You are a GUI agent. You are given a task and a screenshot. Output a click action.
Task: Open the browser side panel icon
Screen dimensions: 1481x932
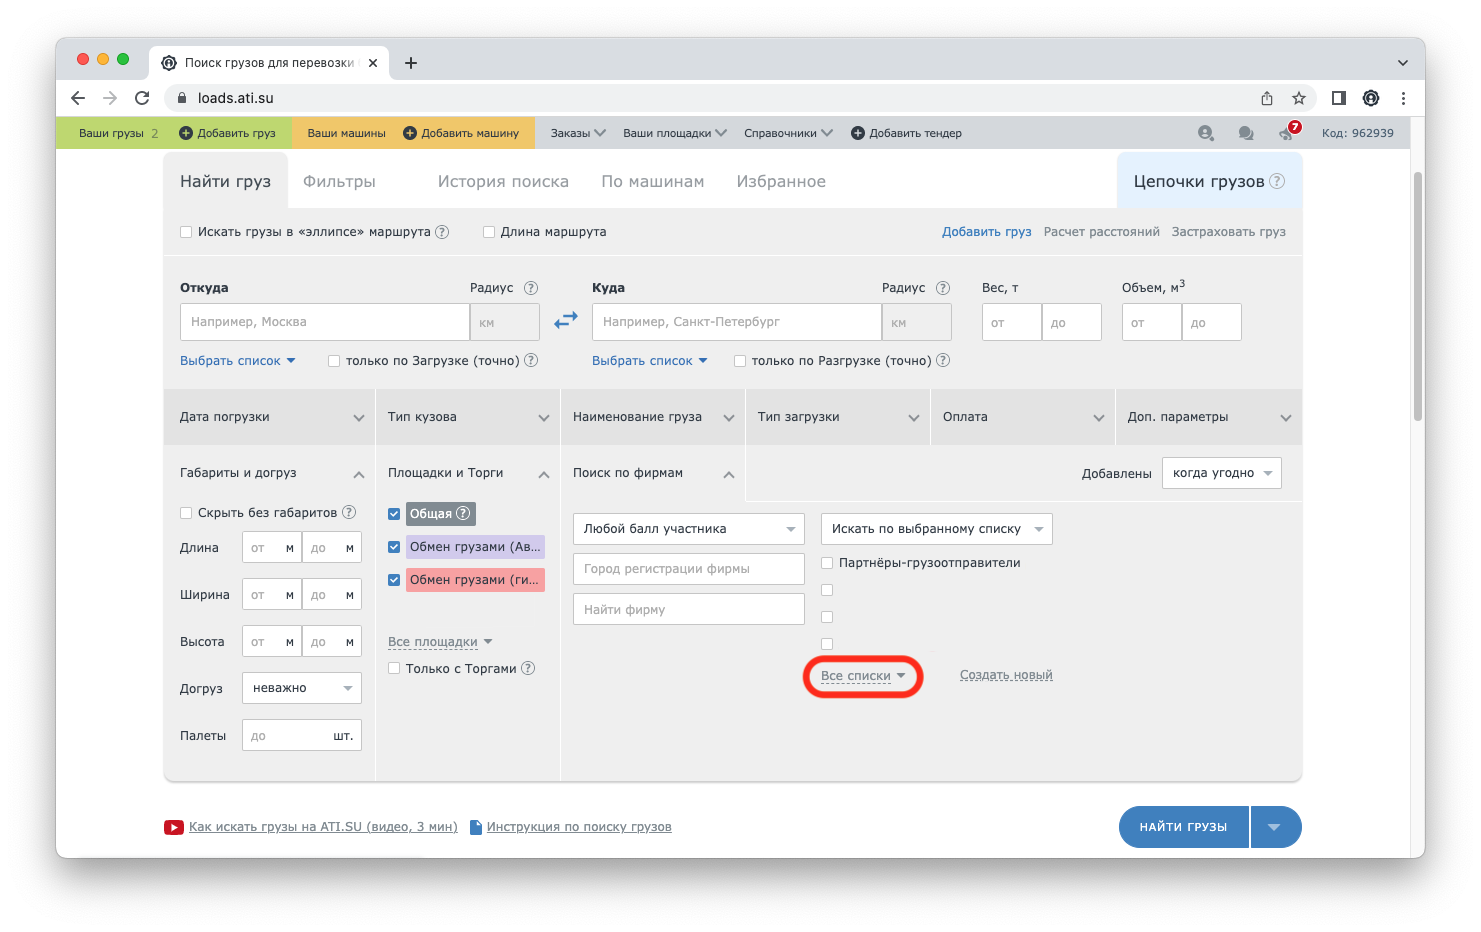point(1339,98)
